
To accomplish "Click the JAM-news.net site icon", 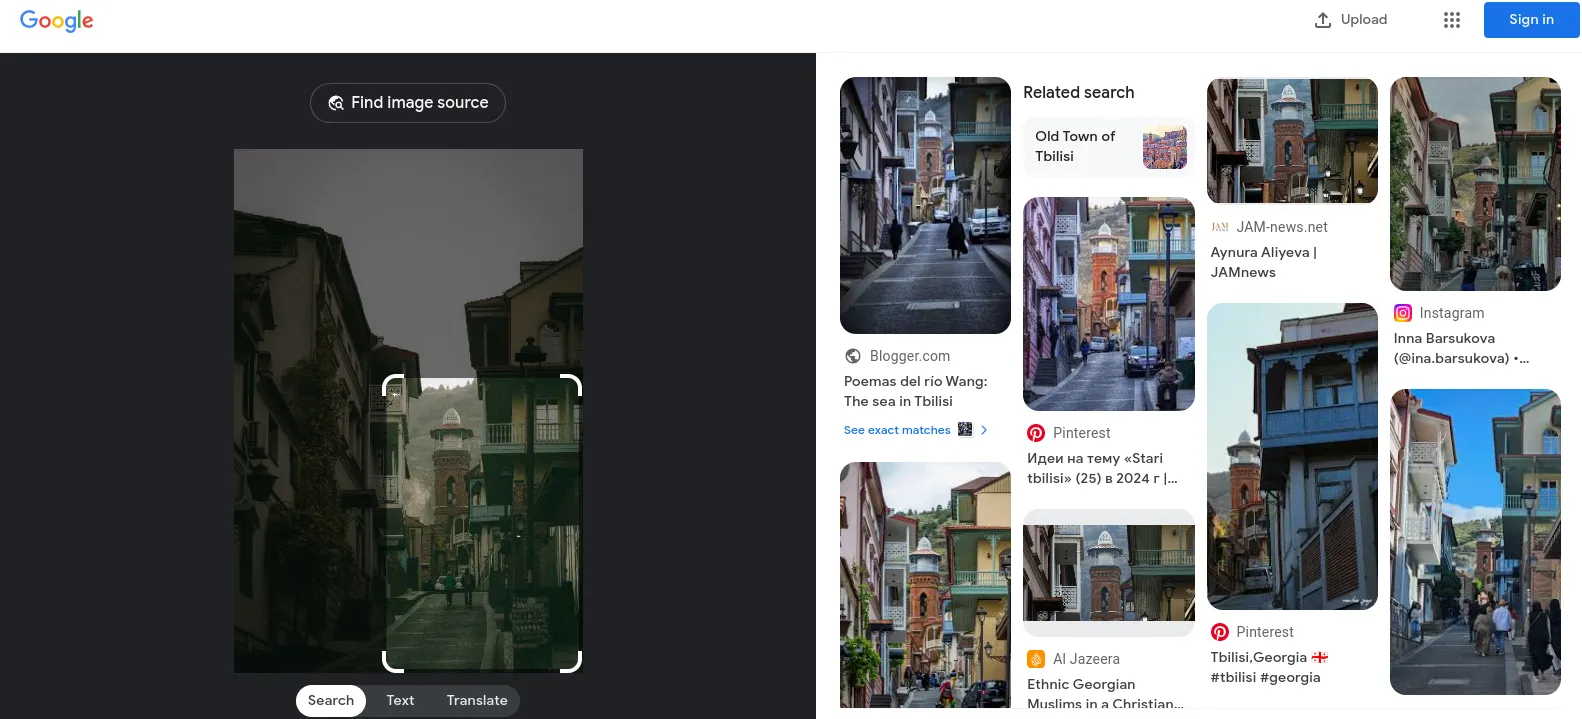I will click(1220, 227).
